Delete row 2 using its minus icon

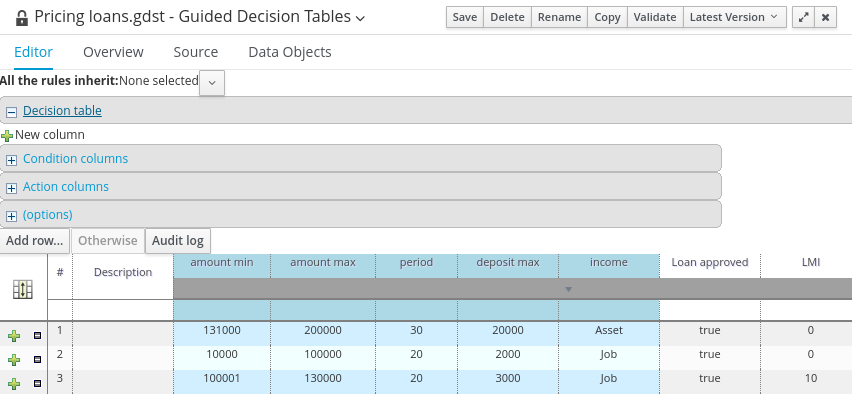coord(37,359)
